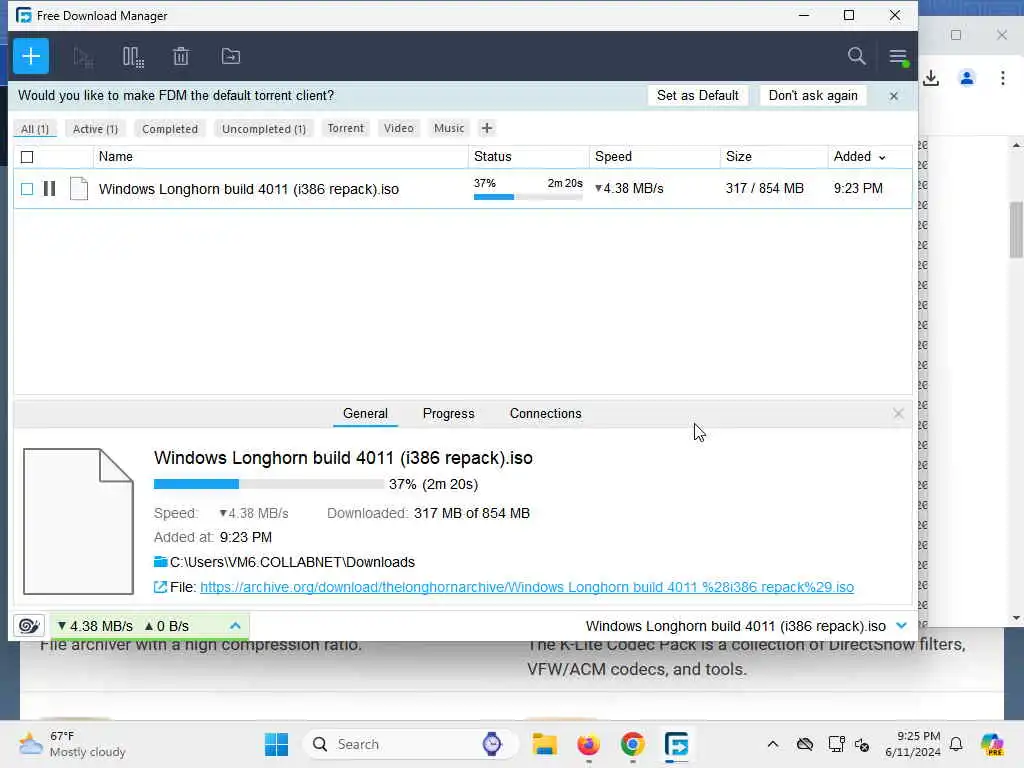Open the C:\Users\VM6.COLLABNET\Downloads folder path
Viewport: 1024px width, 768px height.
point(292,562)
